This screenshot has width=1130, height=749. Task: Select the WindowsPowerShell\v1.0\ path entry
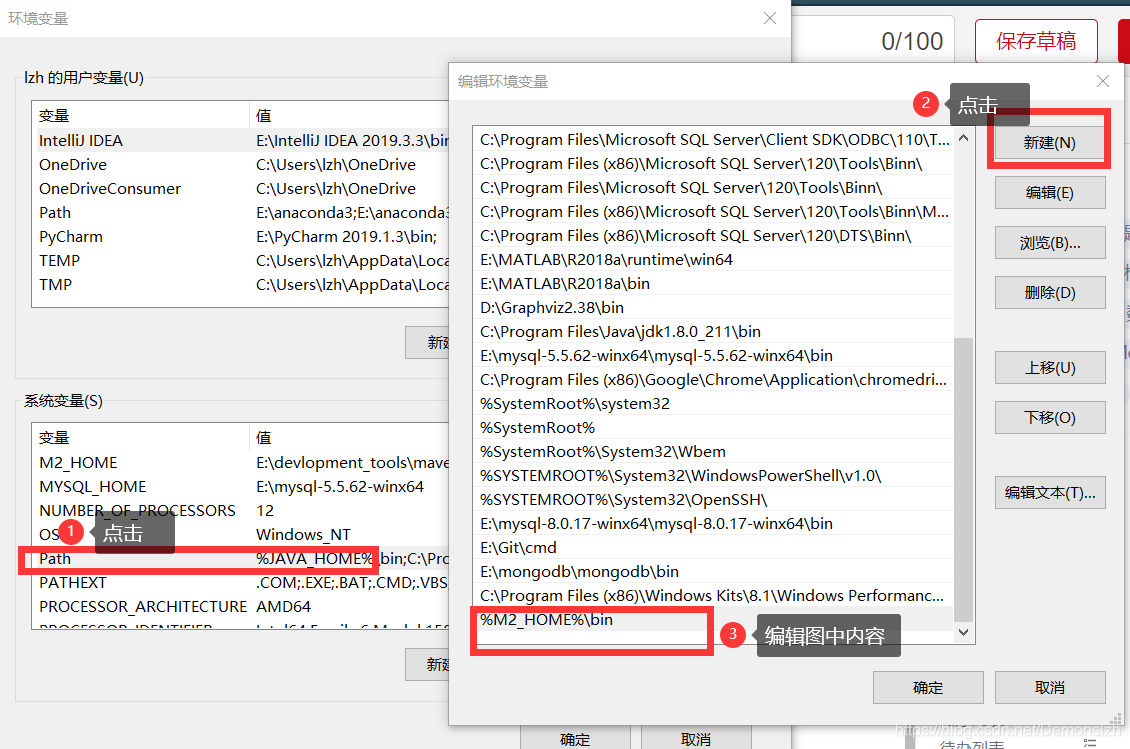(x=713, y=475)
